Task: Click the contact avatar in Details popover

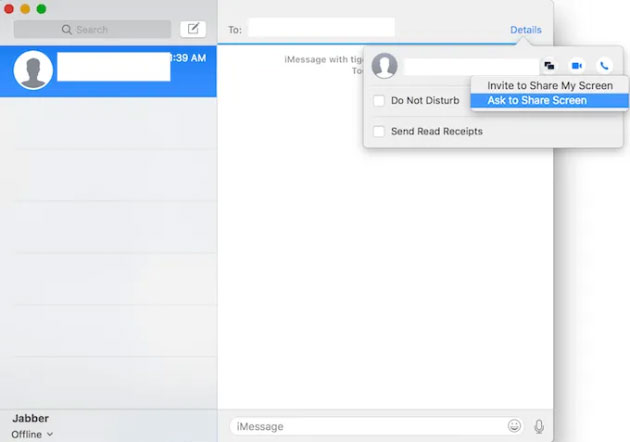Action: click(385, 66)
